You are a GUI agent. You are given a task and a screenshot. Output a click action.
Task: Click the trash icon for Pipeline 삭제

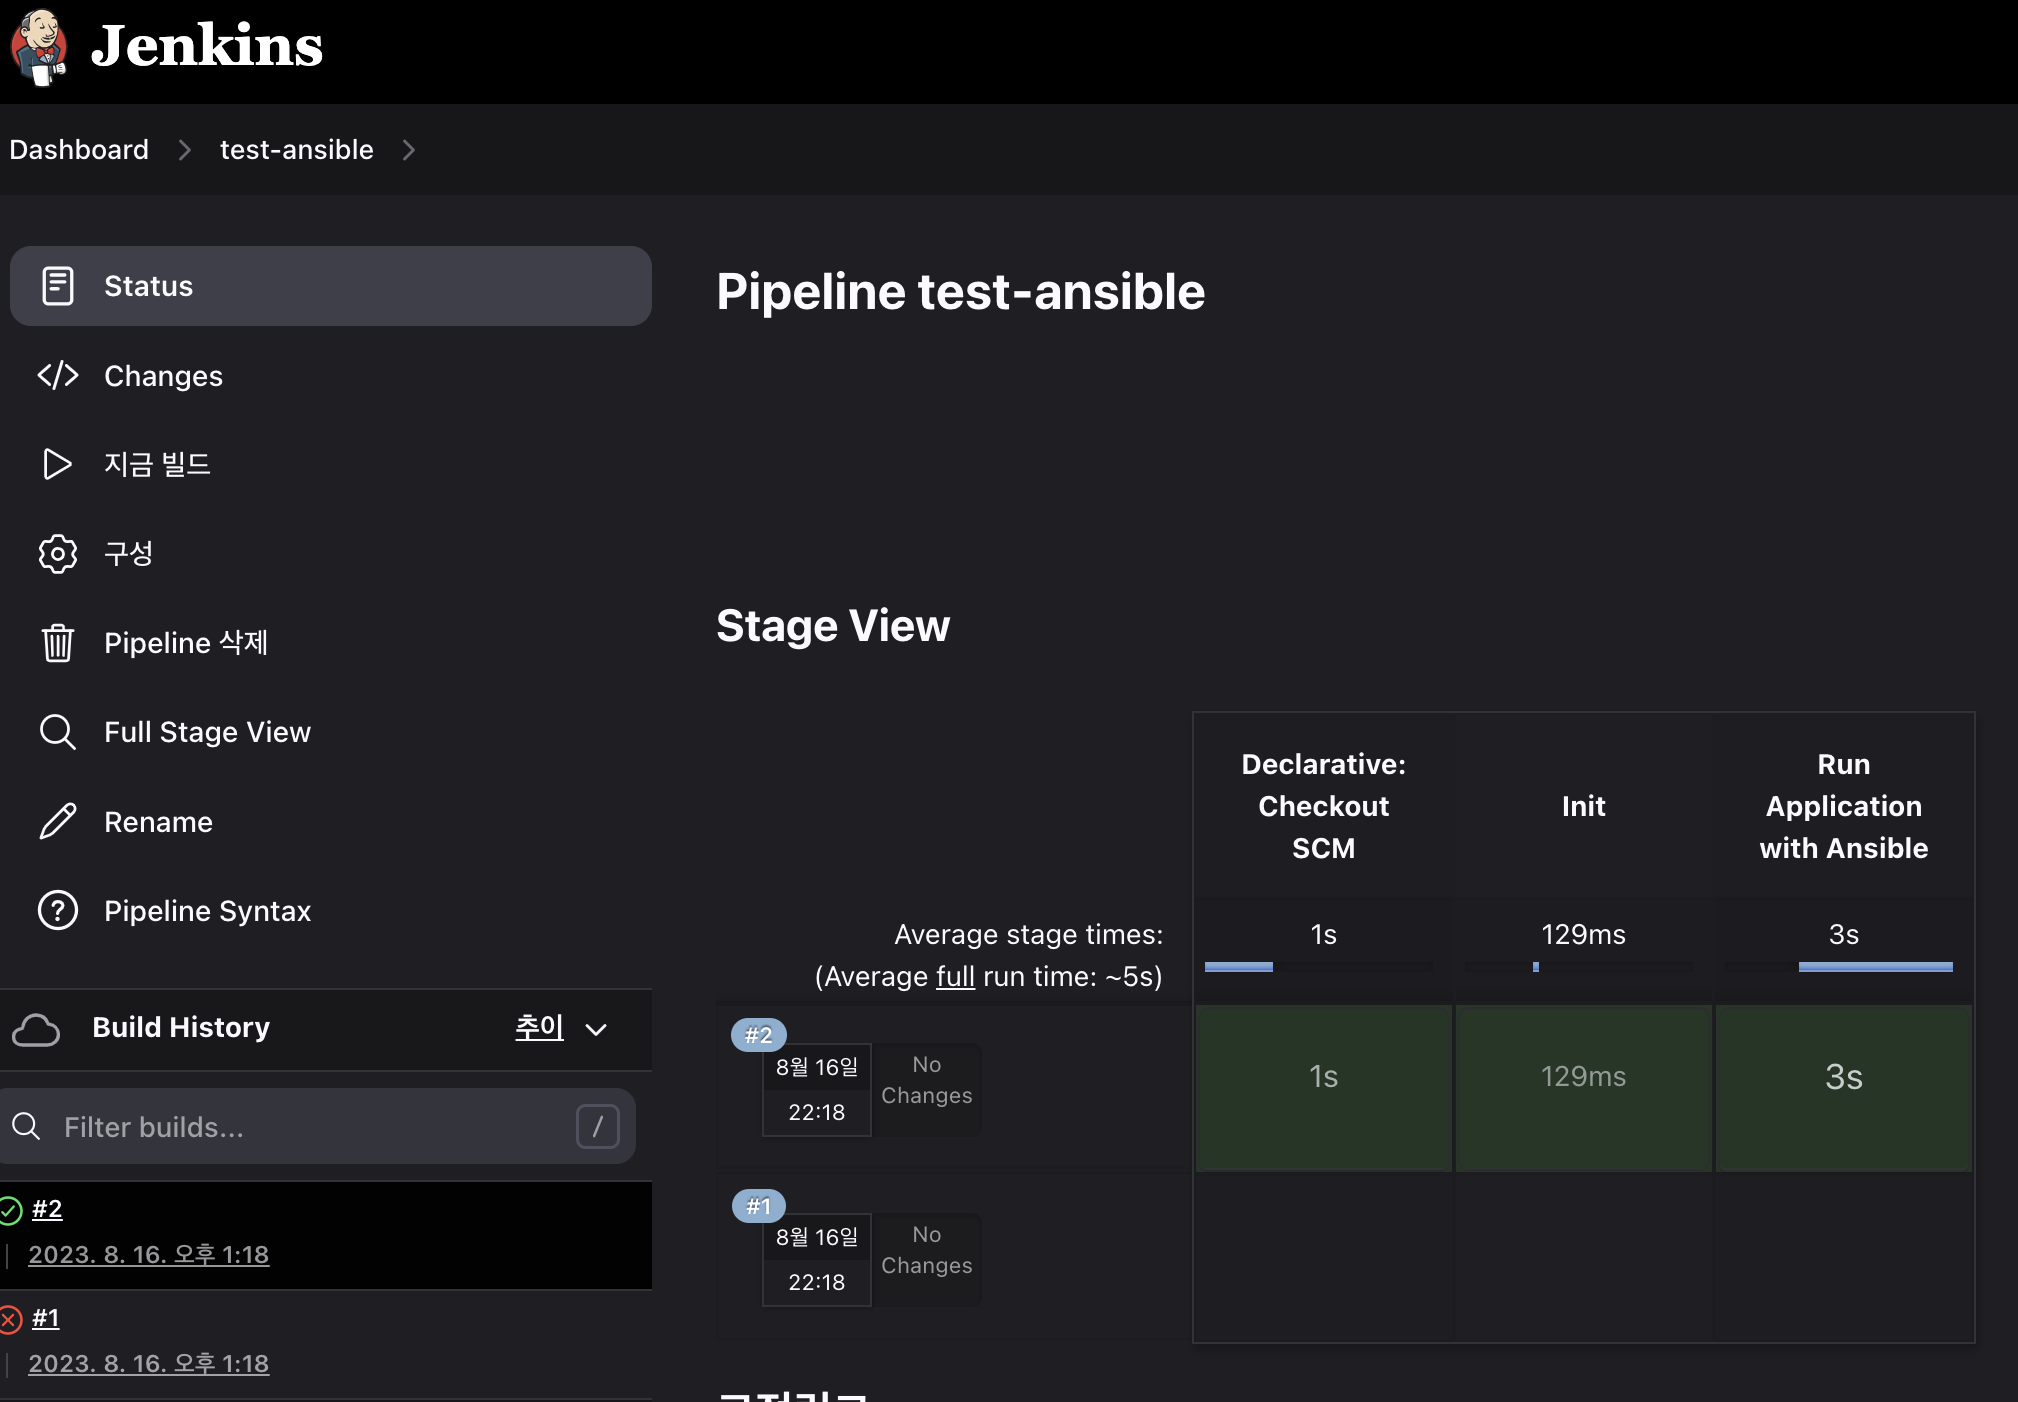click(57, 643)
